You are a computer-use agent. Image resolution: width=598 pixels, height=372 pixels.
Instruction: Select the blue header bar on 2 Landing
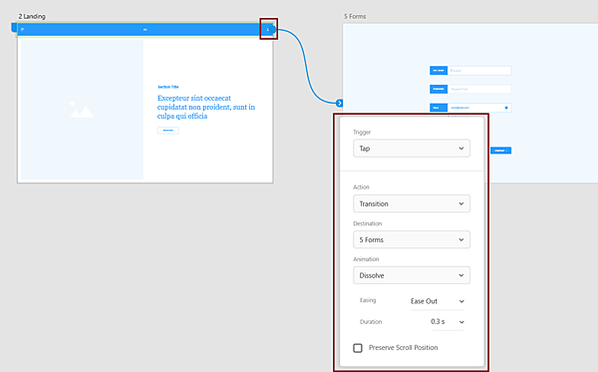click(145, 29)
